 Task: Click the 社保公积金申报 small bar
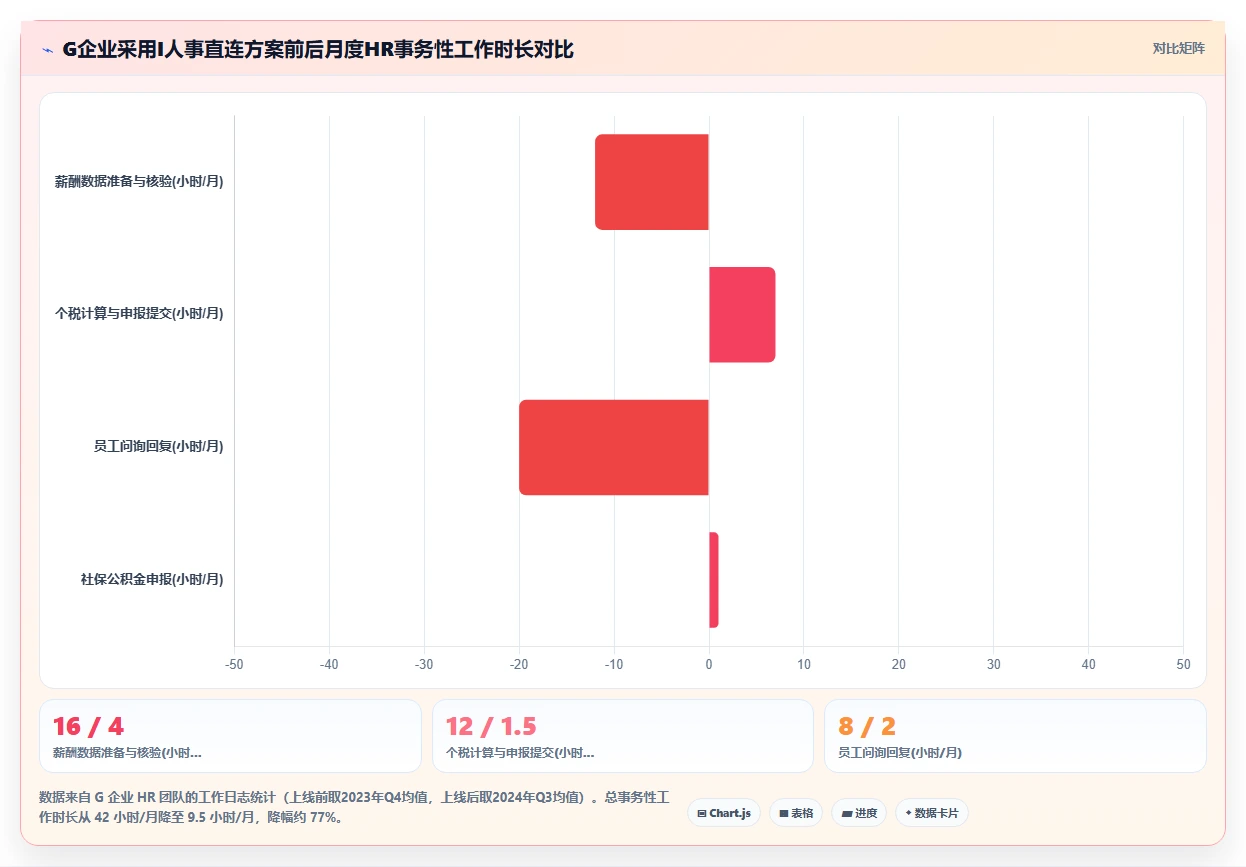click(714, 580)
